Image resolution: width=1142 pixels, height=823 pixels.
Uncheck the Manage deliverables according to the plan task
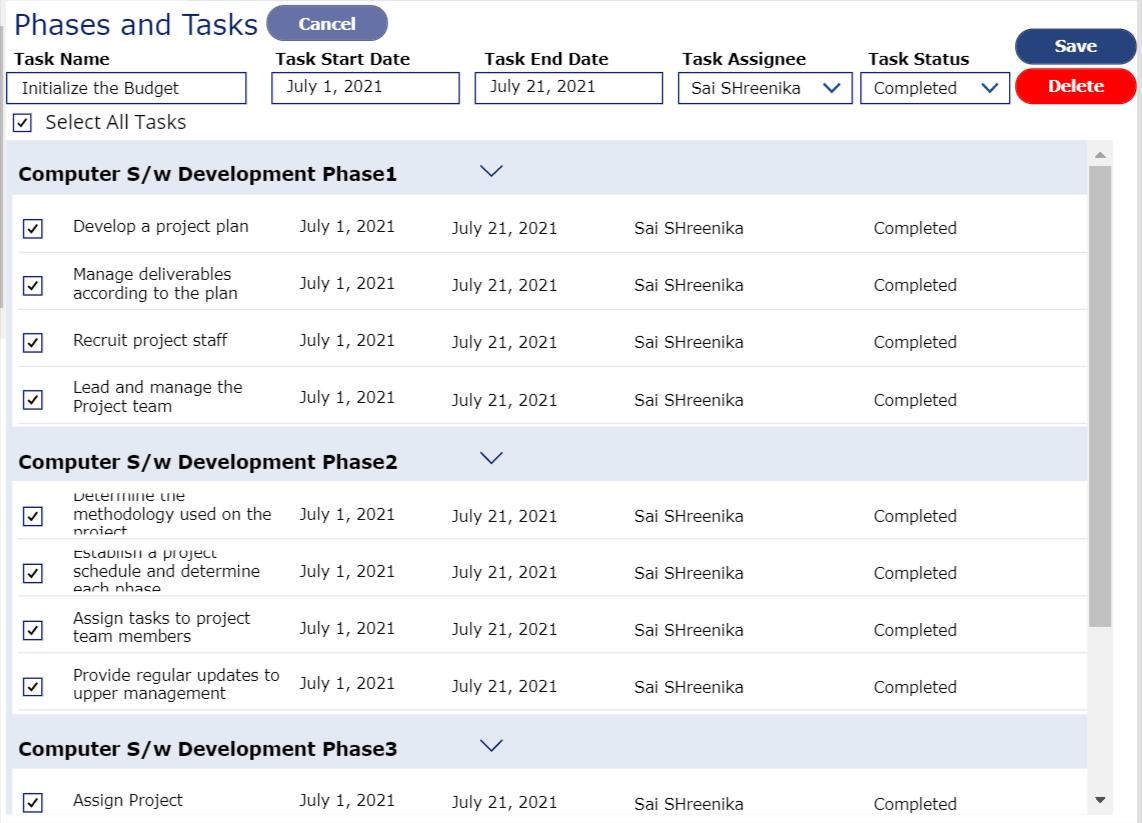(x=34, y=285)
